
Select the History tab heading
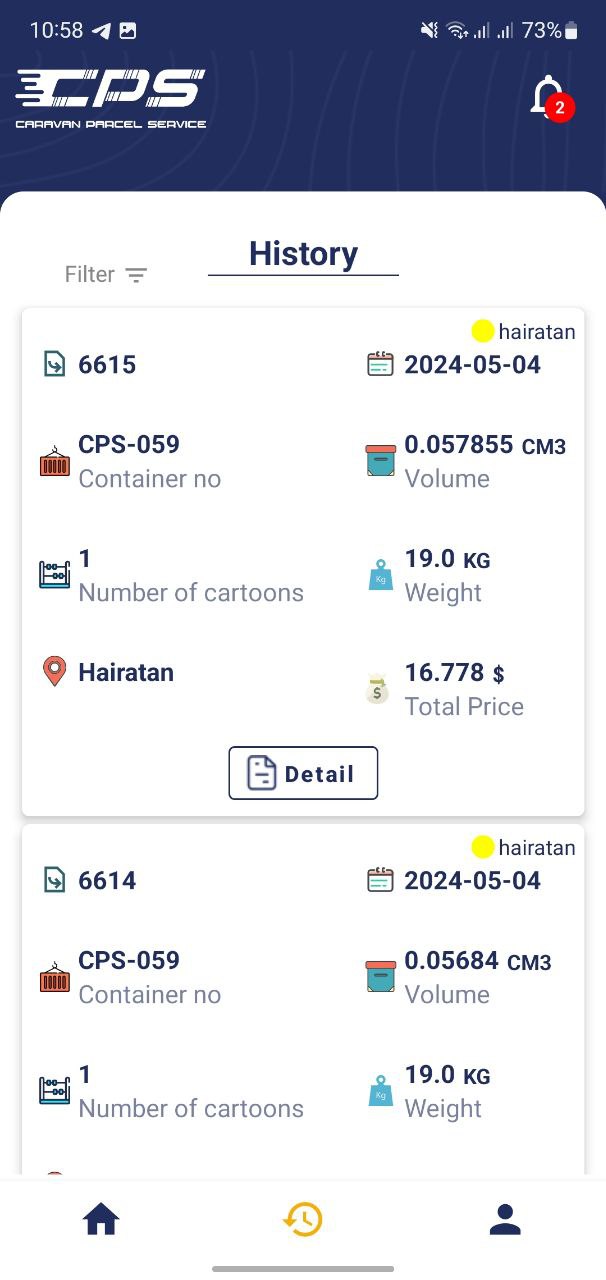tap(303, 254)
